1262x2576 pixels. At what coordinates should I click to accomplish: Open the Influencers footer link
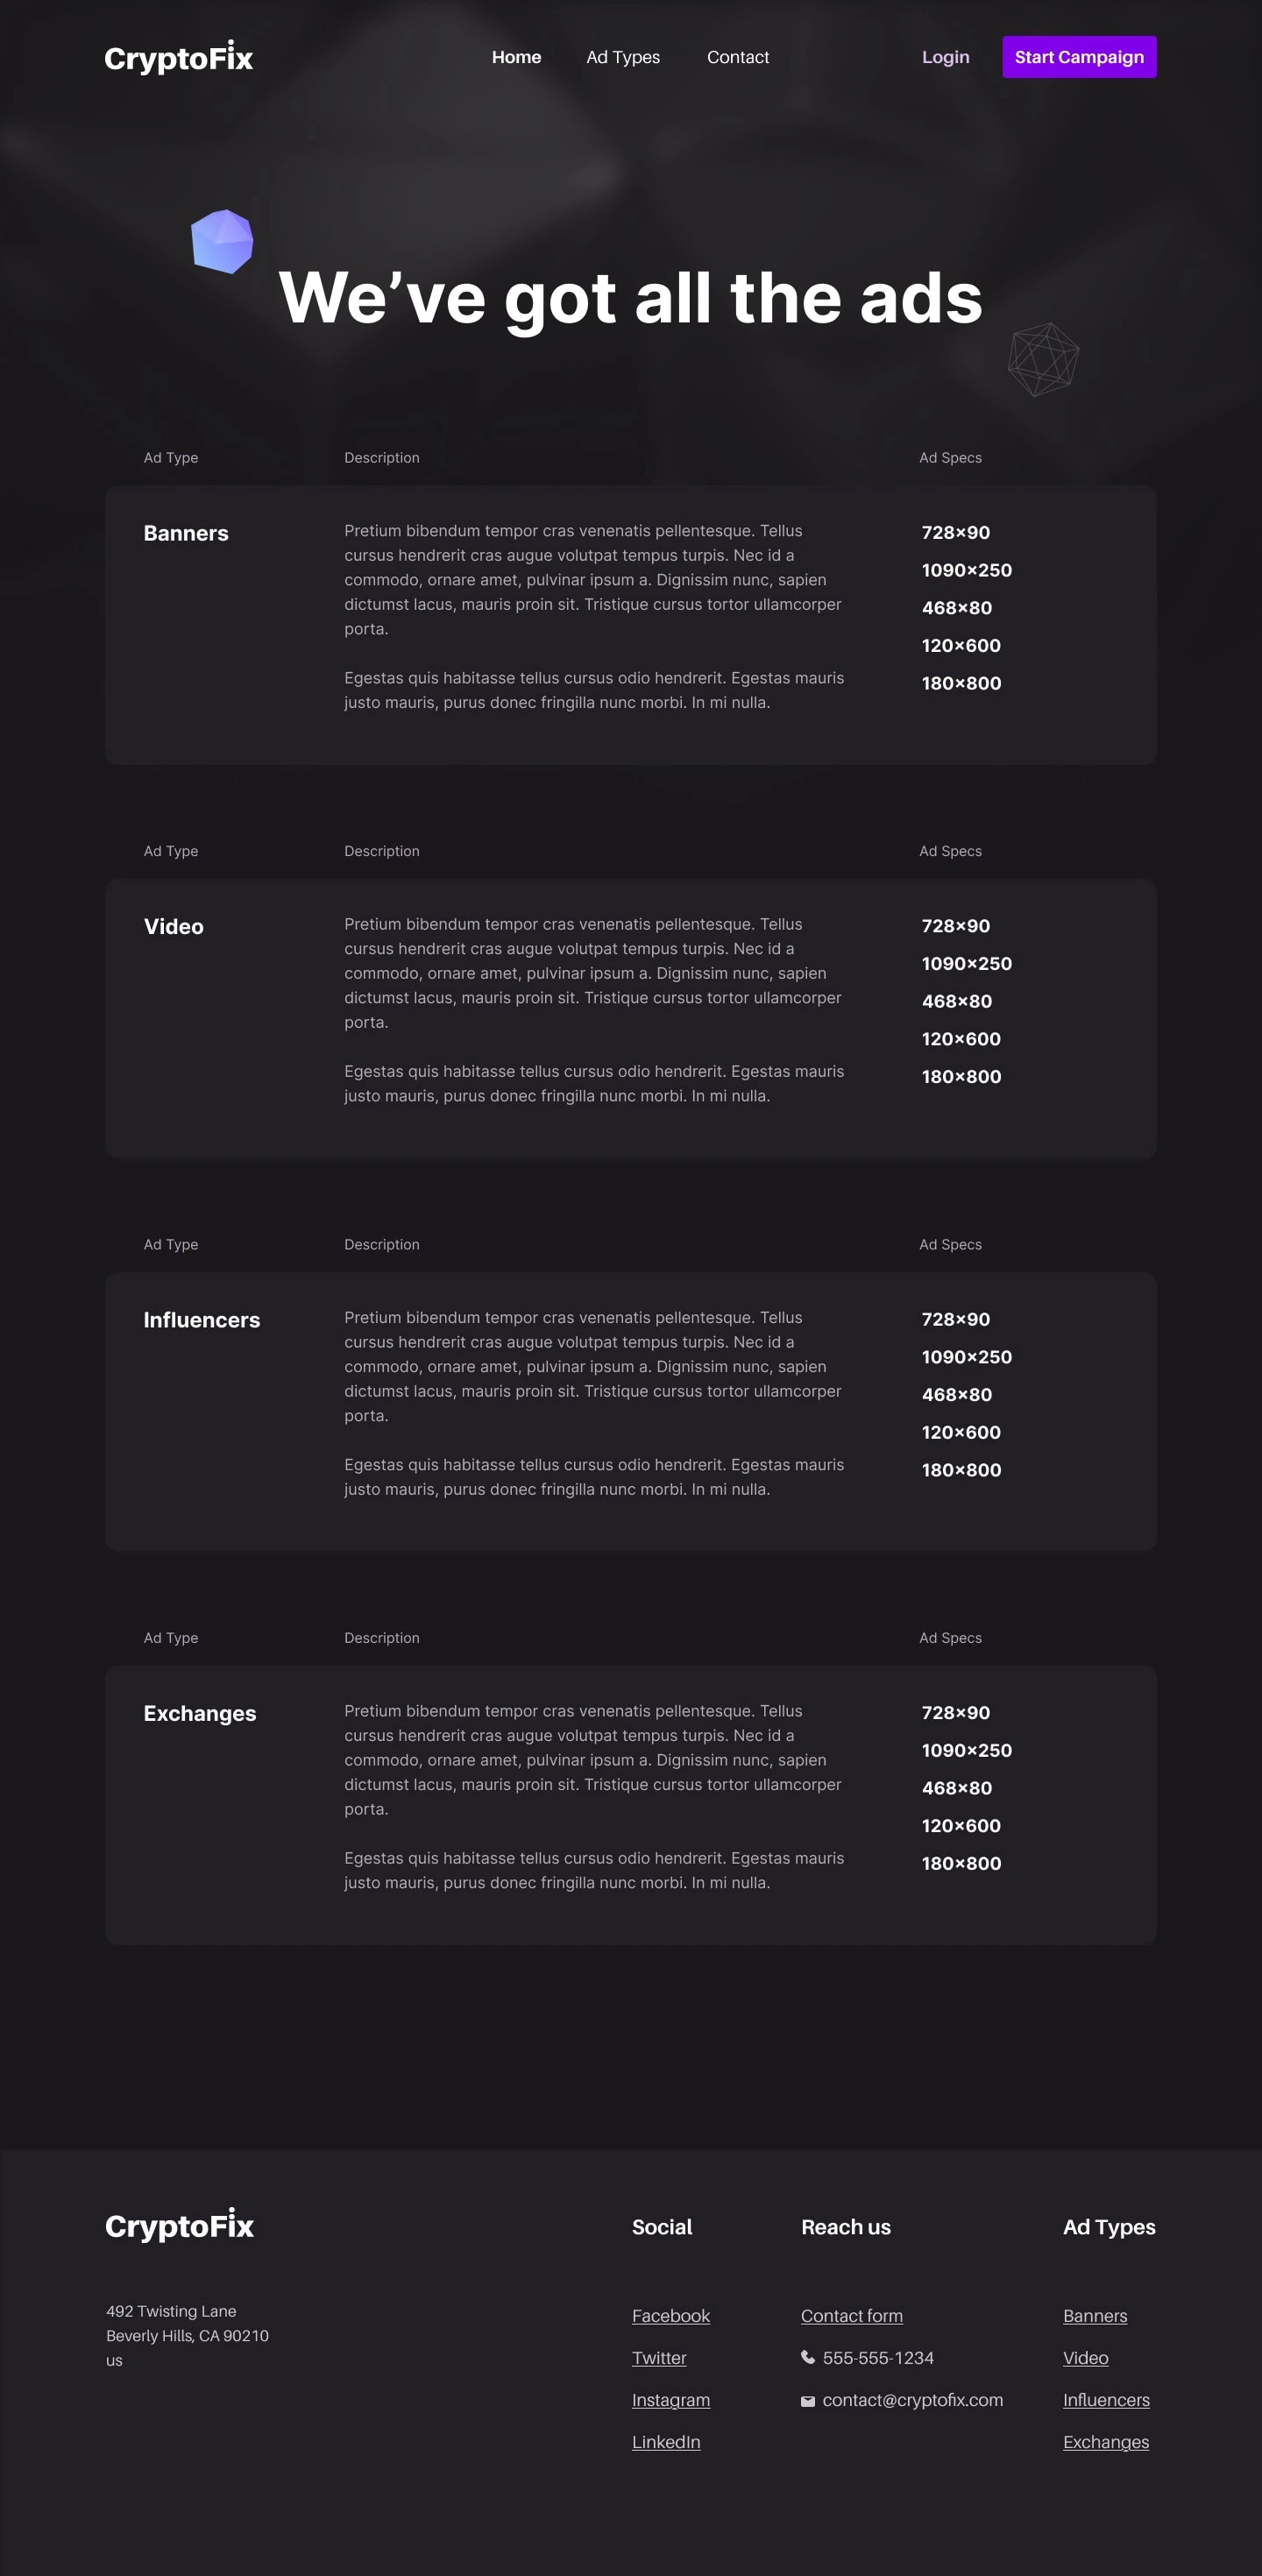coord(1106,2400)
